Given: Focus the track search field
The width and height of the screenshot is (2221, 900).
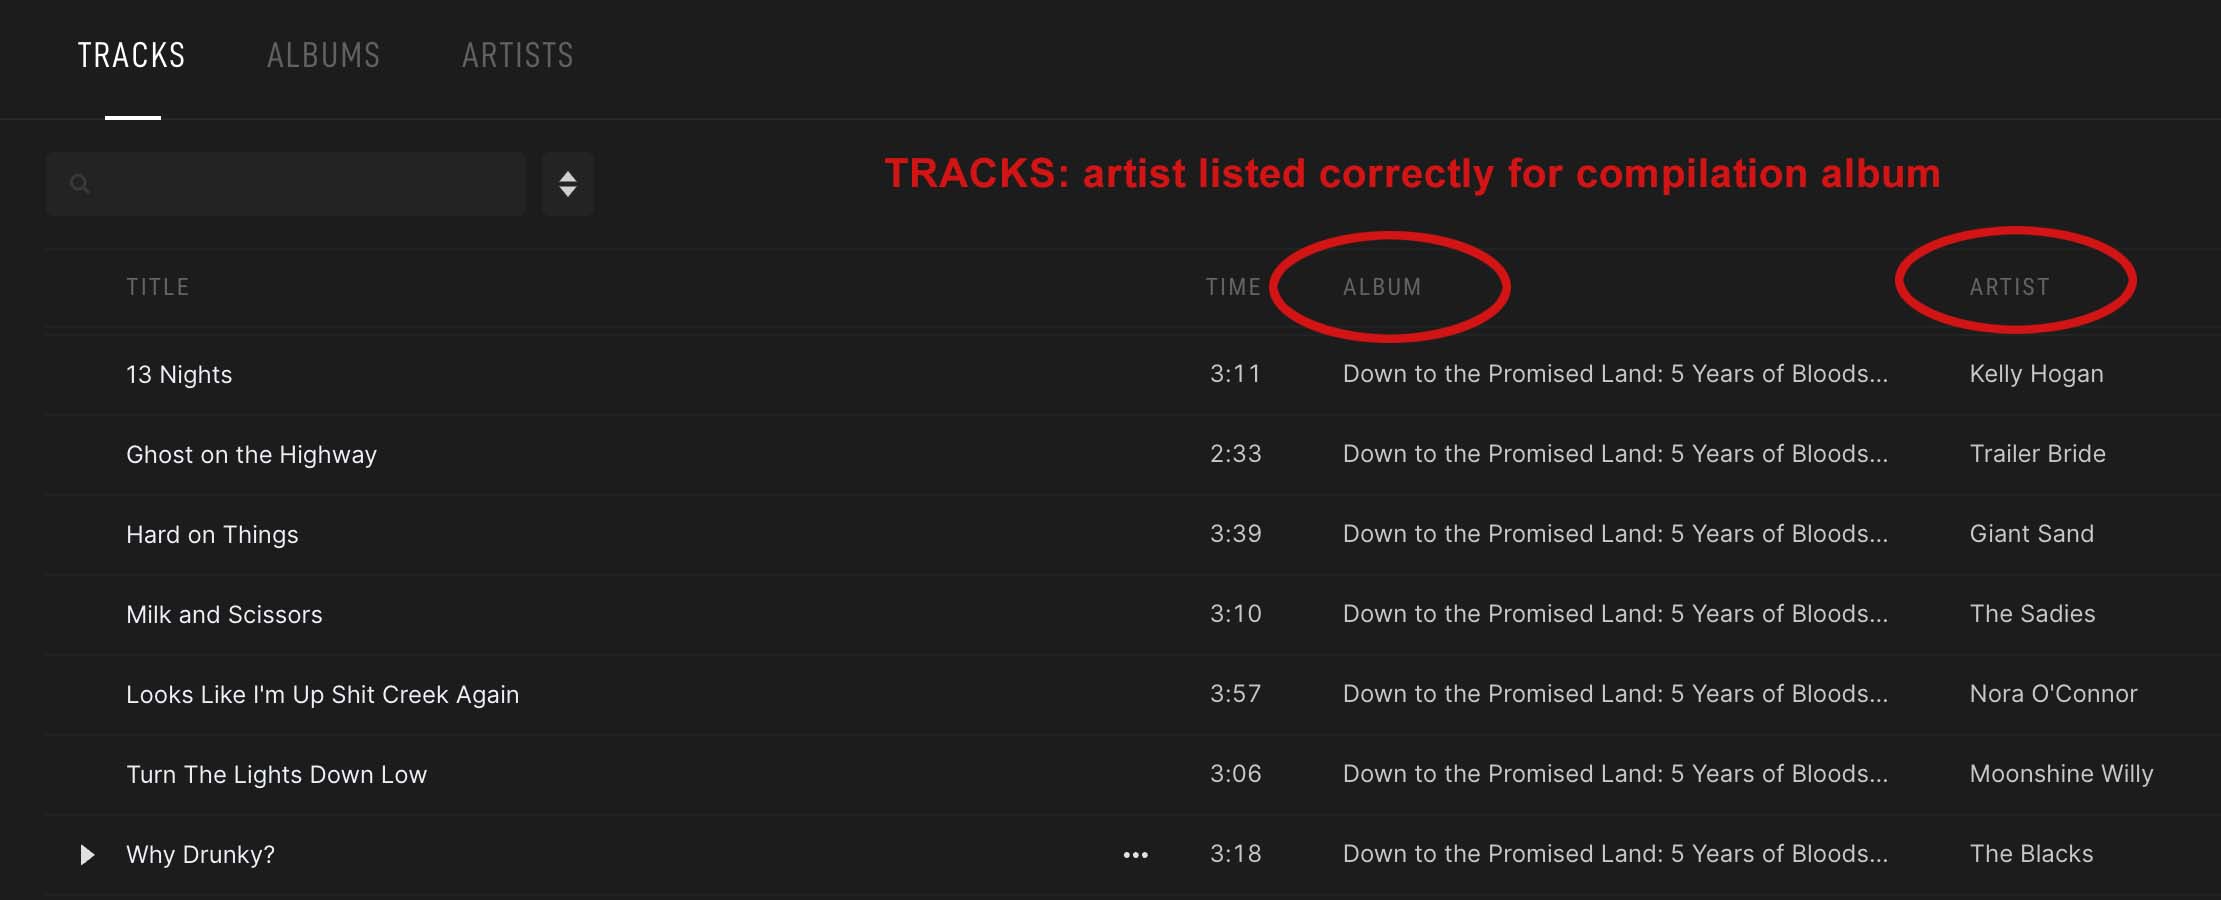Looking at the screenshot, I should [286, 184].
